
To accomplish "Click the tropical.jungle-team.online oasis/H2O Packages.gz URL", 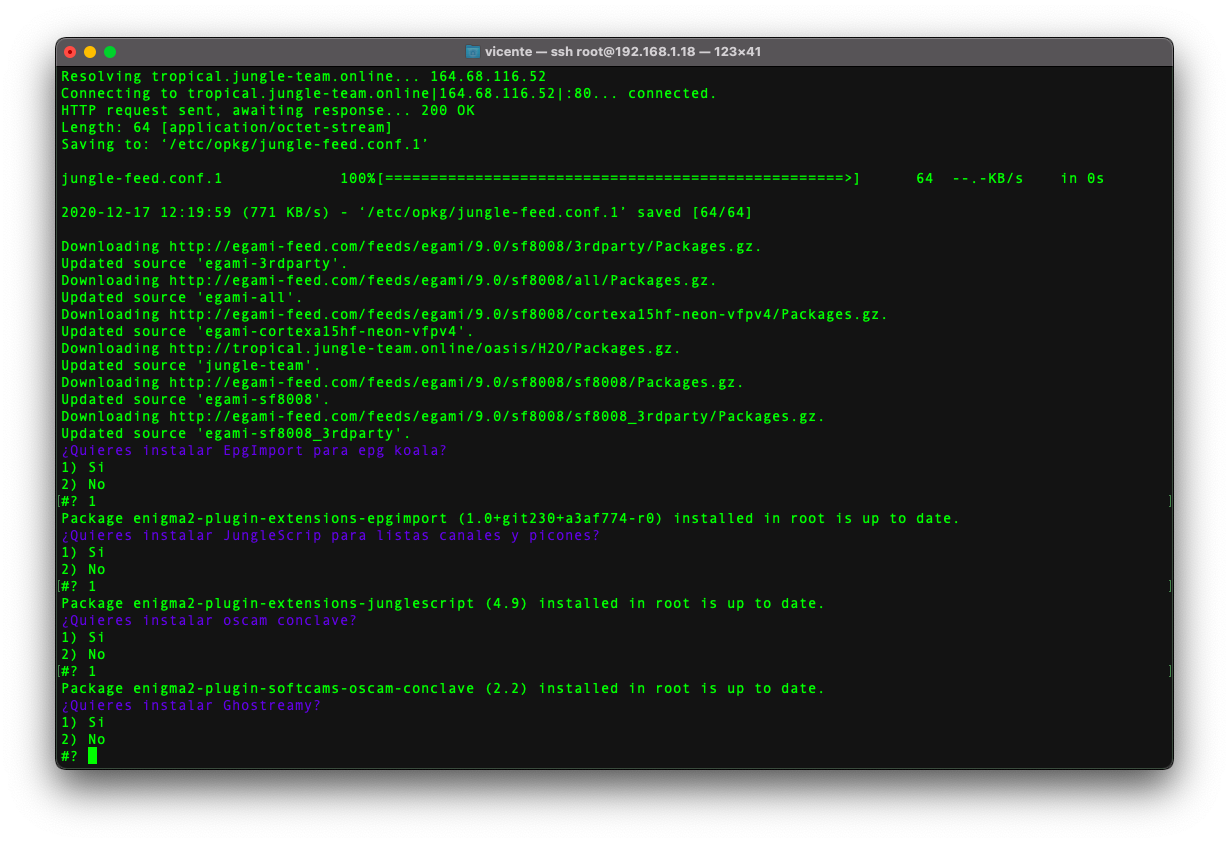I will [x=424, y=349].
